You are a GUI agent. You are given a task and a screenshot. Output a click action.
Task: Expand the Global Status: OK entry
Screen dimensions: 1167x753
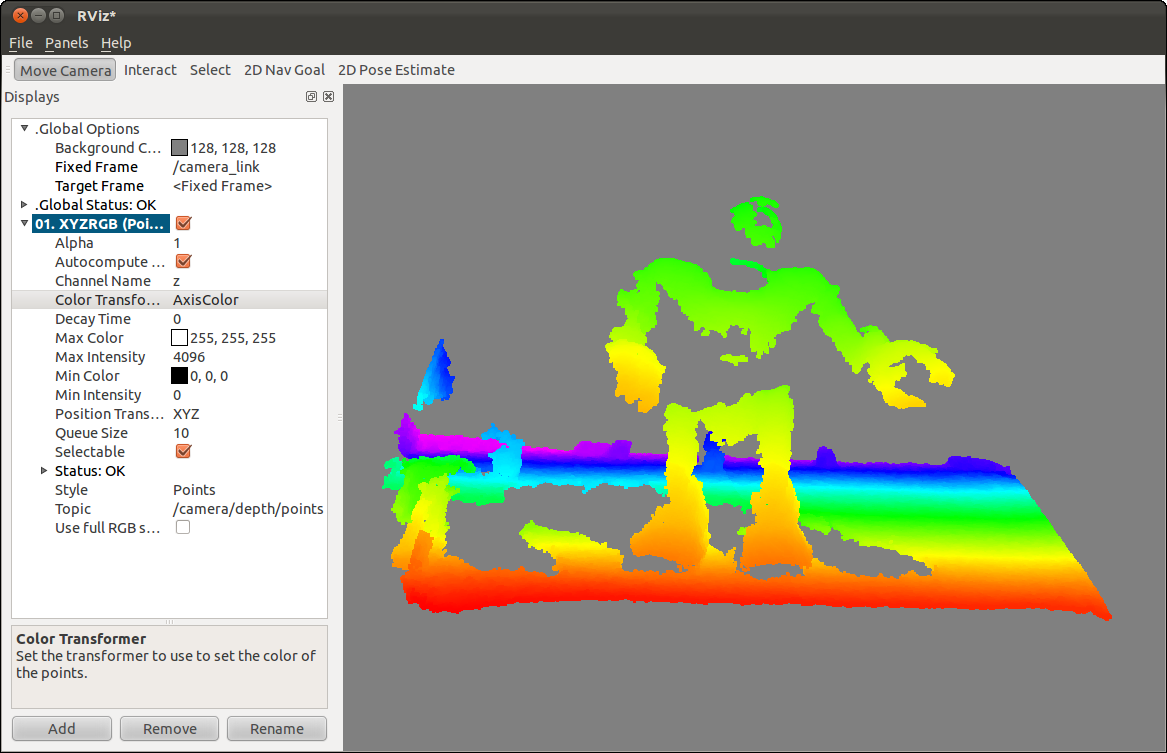pos(25,205)
